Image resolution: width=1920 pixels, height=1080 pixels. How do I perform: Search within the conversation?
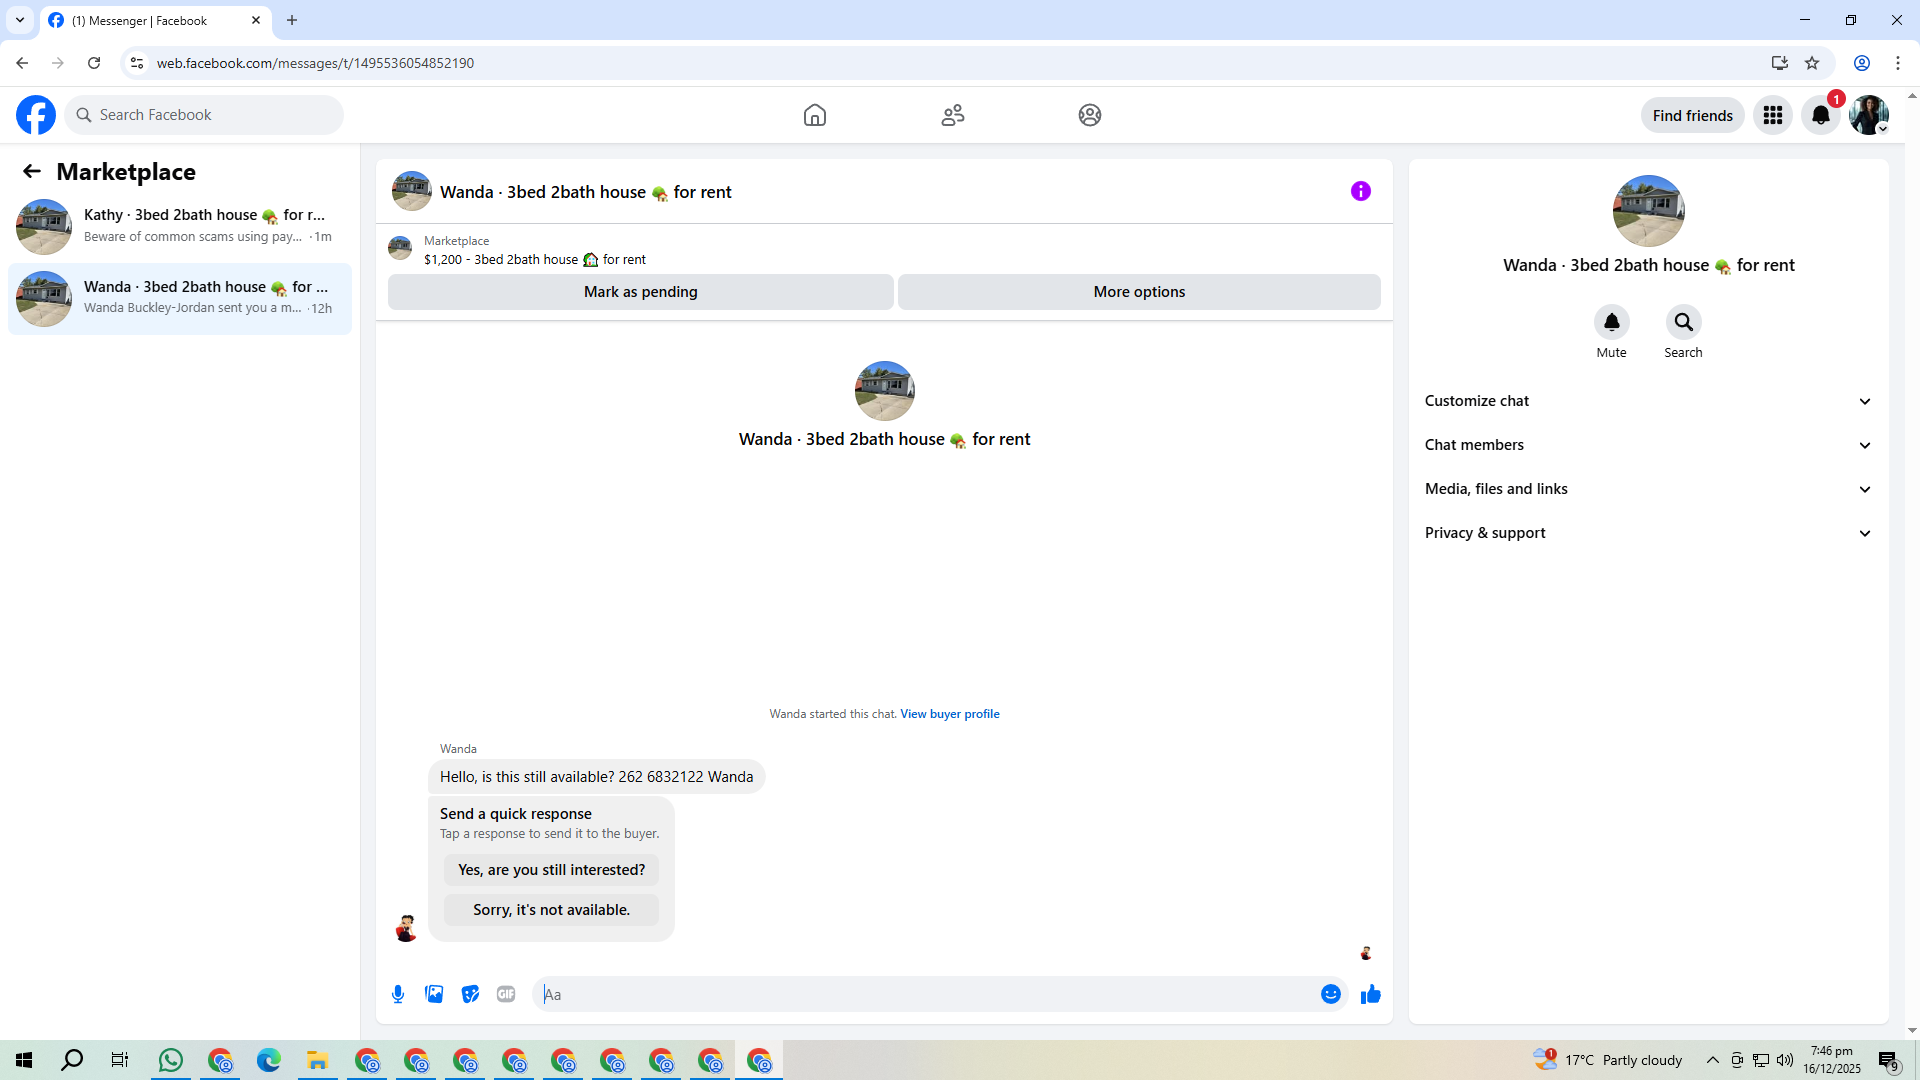(x=1684, y=322)
